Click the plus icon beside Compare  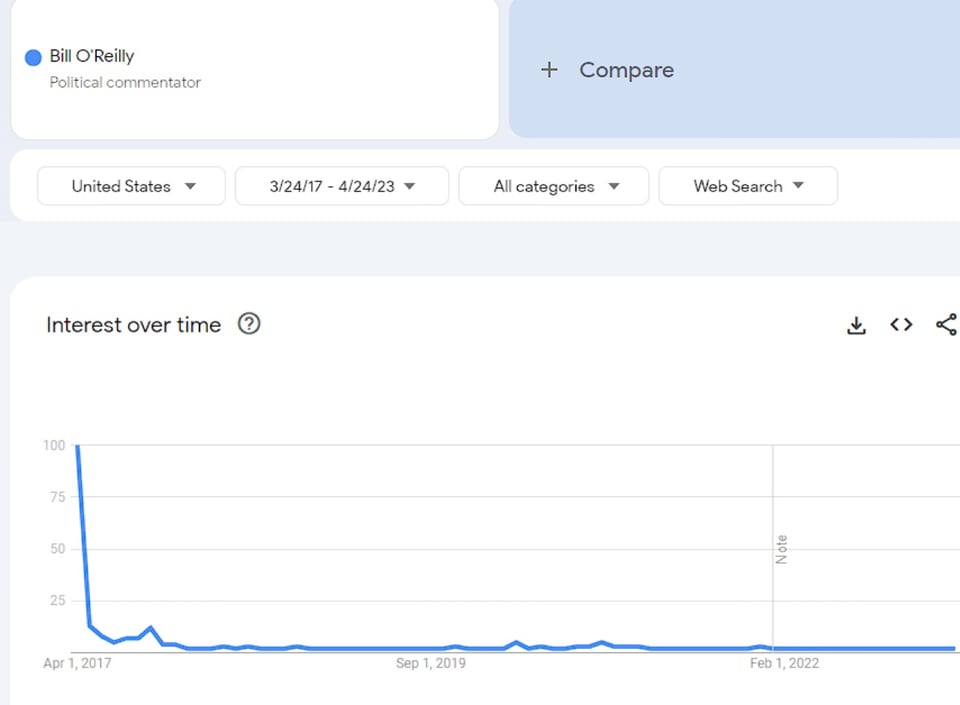pos(549,70)
